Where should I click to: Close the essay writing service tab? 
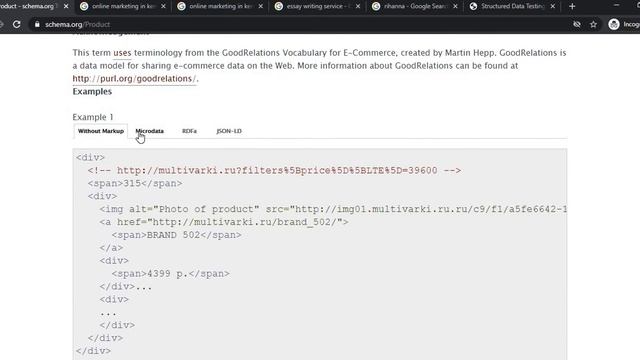coord(358,6)
